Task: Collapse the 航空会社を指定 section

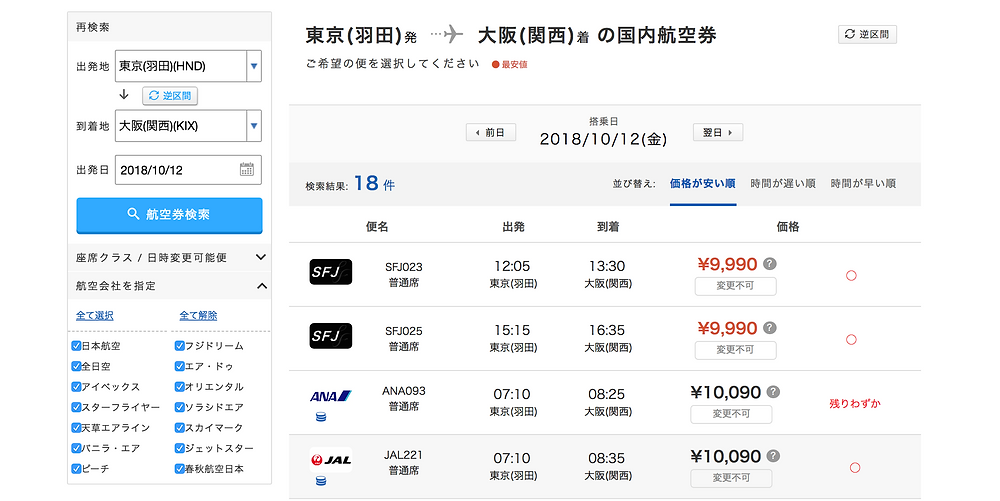Action: (169, 286)
